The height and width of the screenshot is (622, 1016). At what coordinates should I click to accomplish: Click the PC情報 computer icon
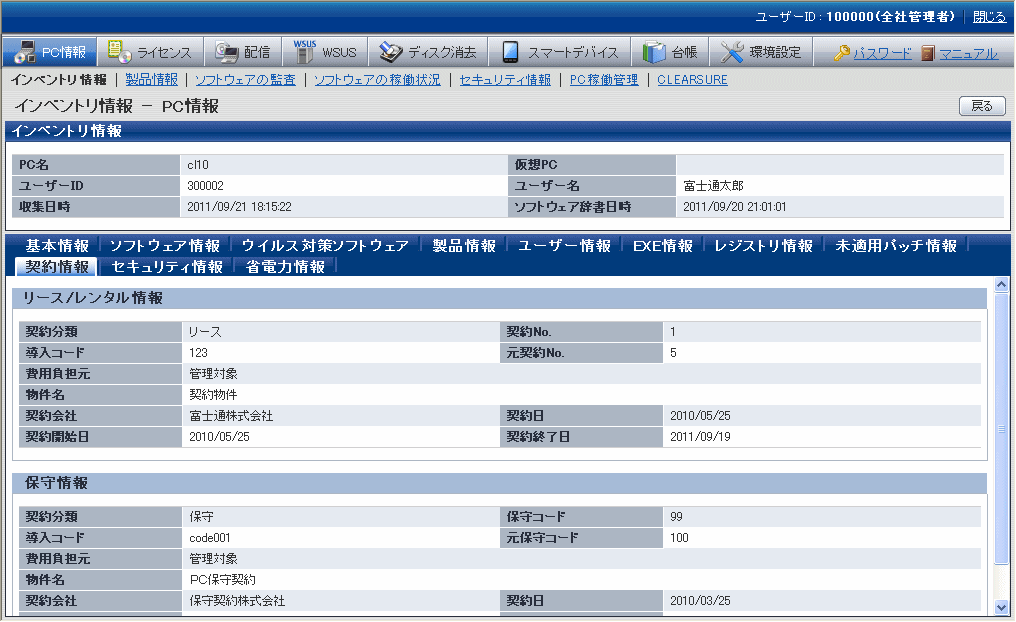(x=24, y=53)
